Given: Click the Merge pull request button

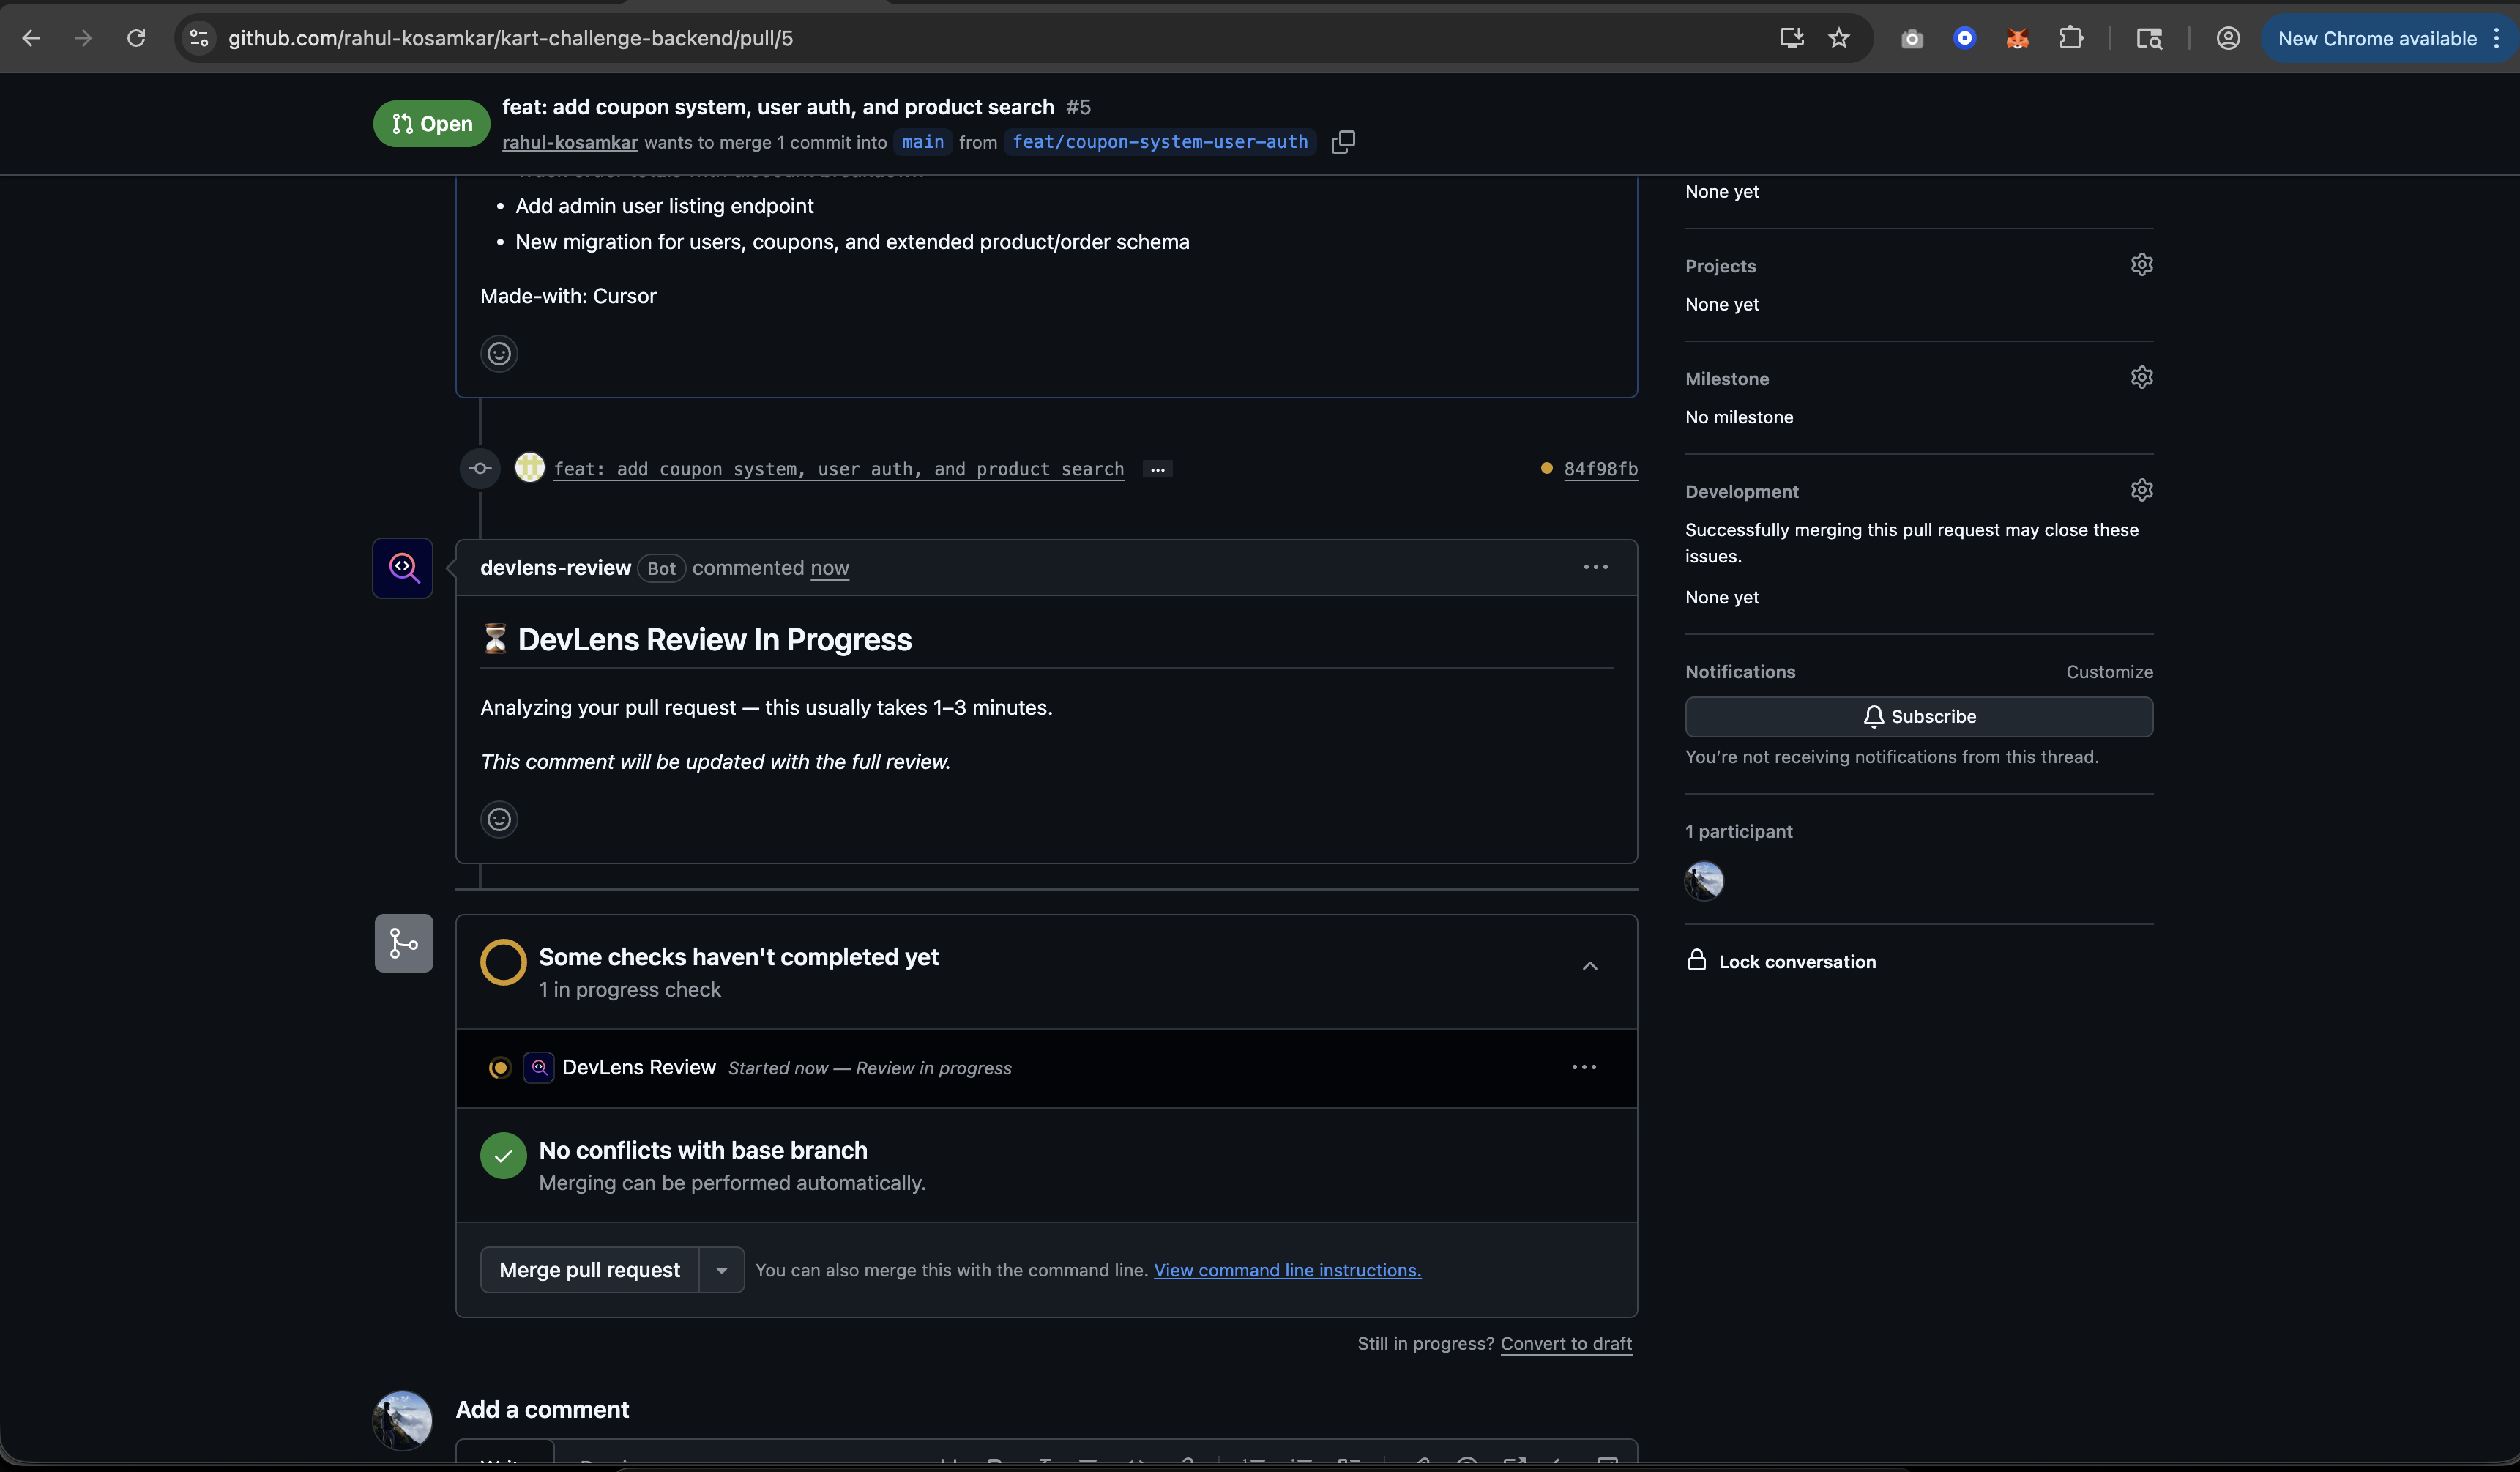Looking at the screenshot, I should [589, 1270].
